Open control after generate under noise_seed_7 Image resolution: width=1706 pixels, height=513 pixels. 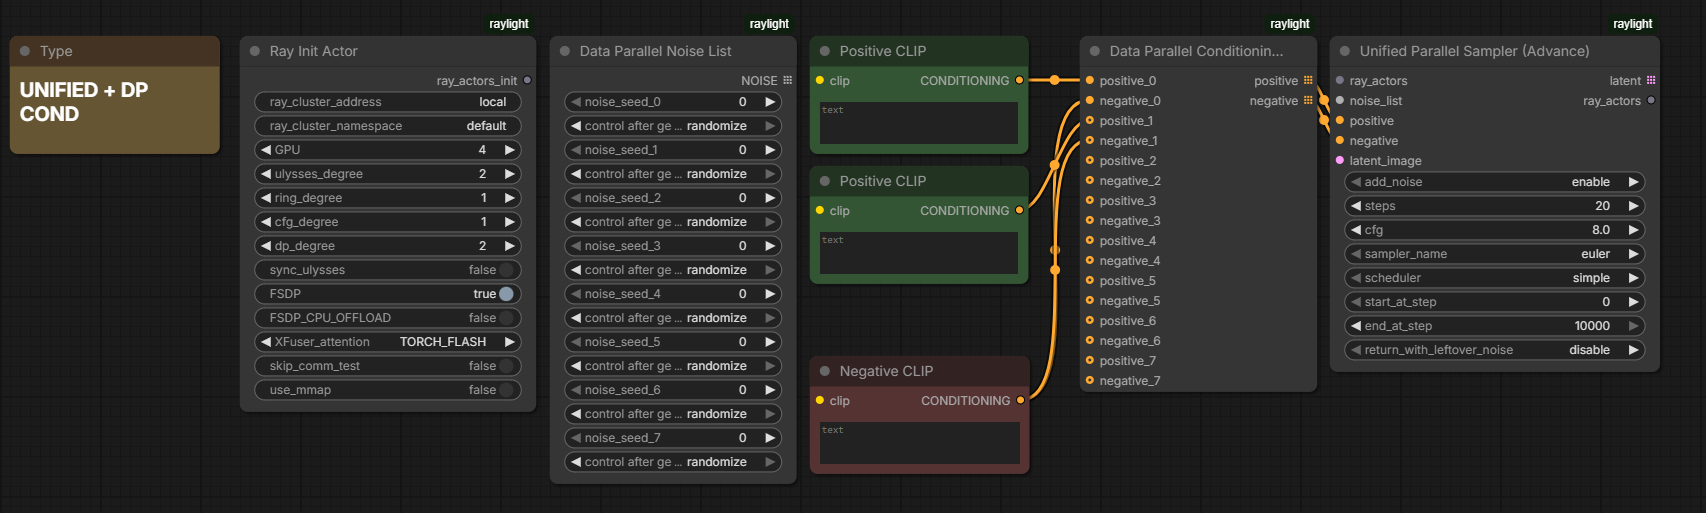[673, 462]
